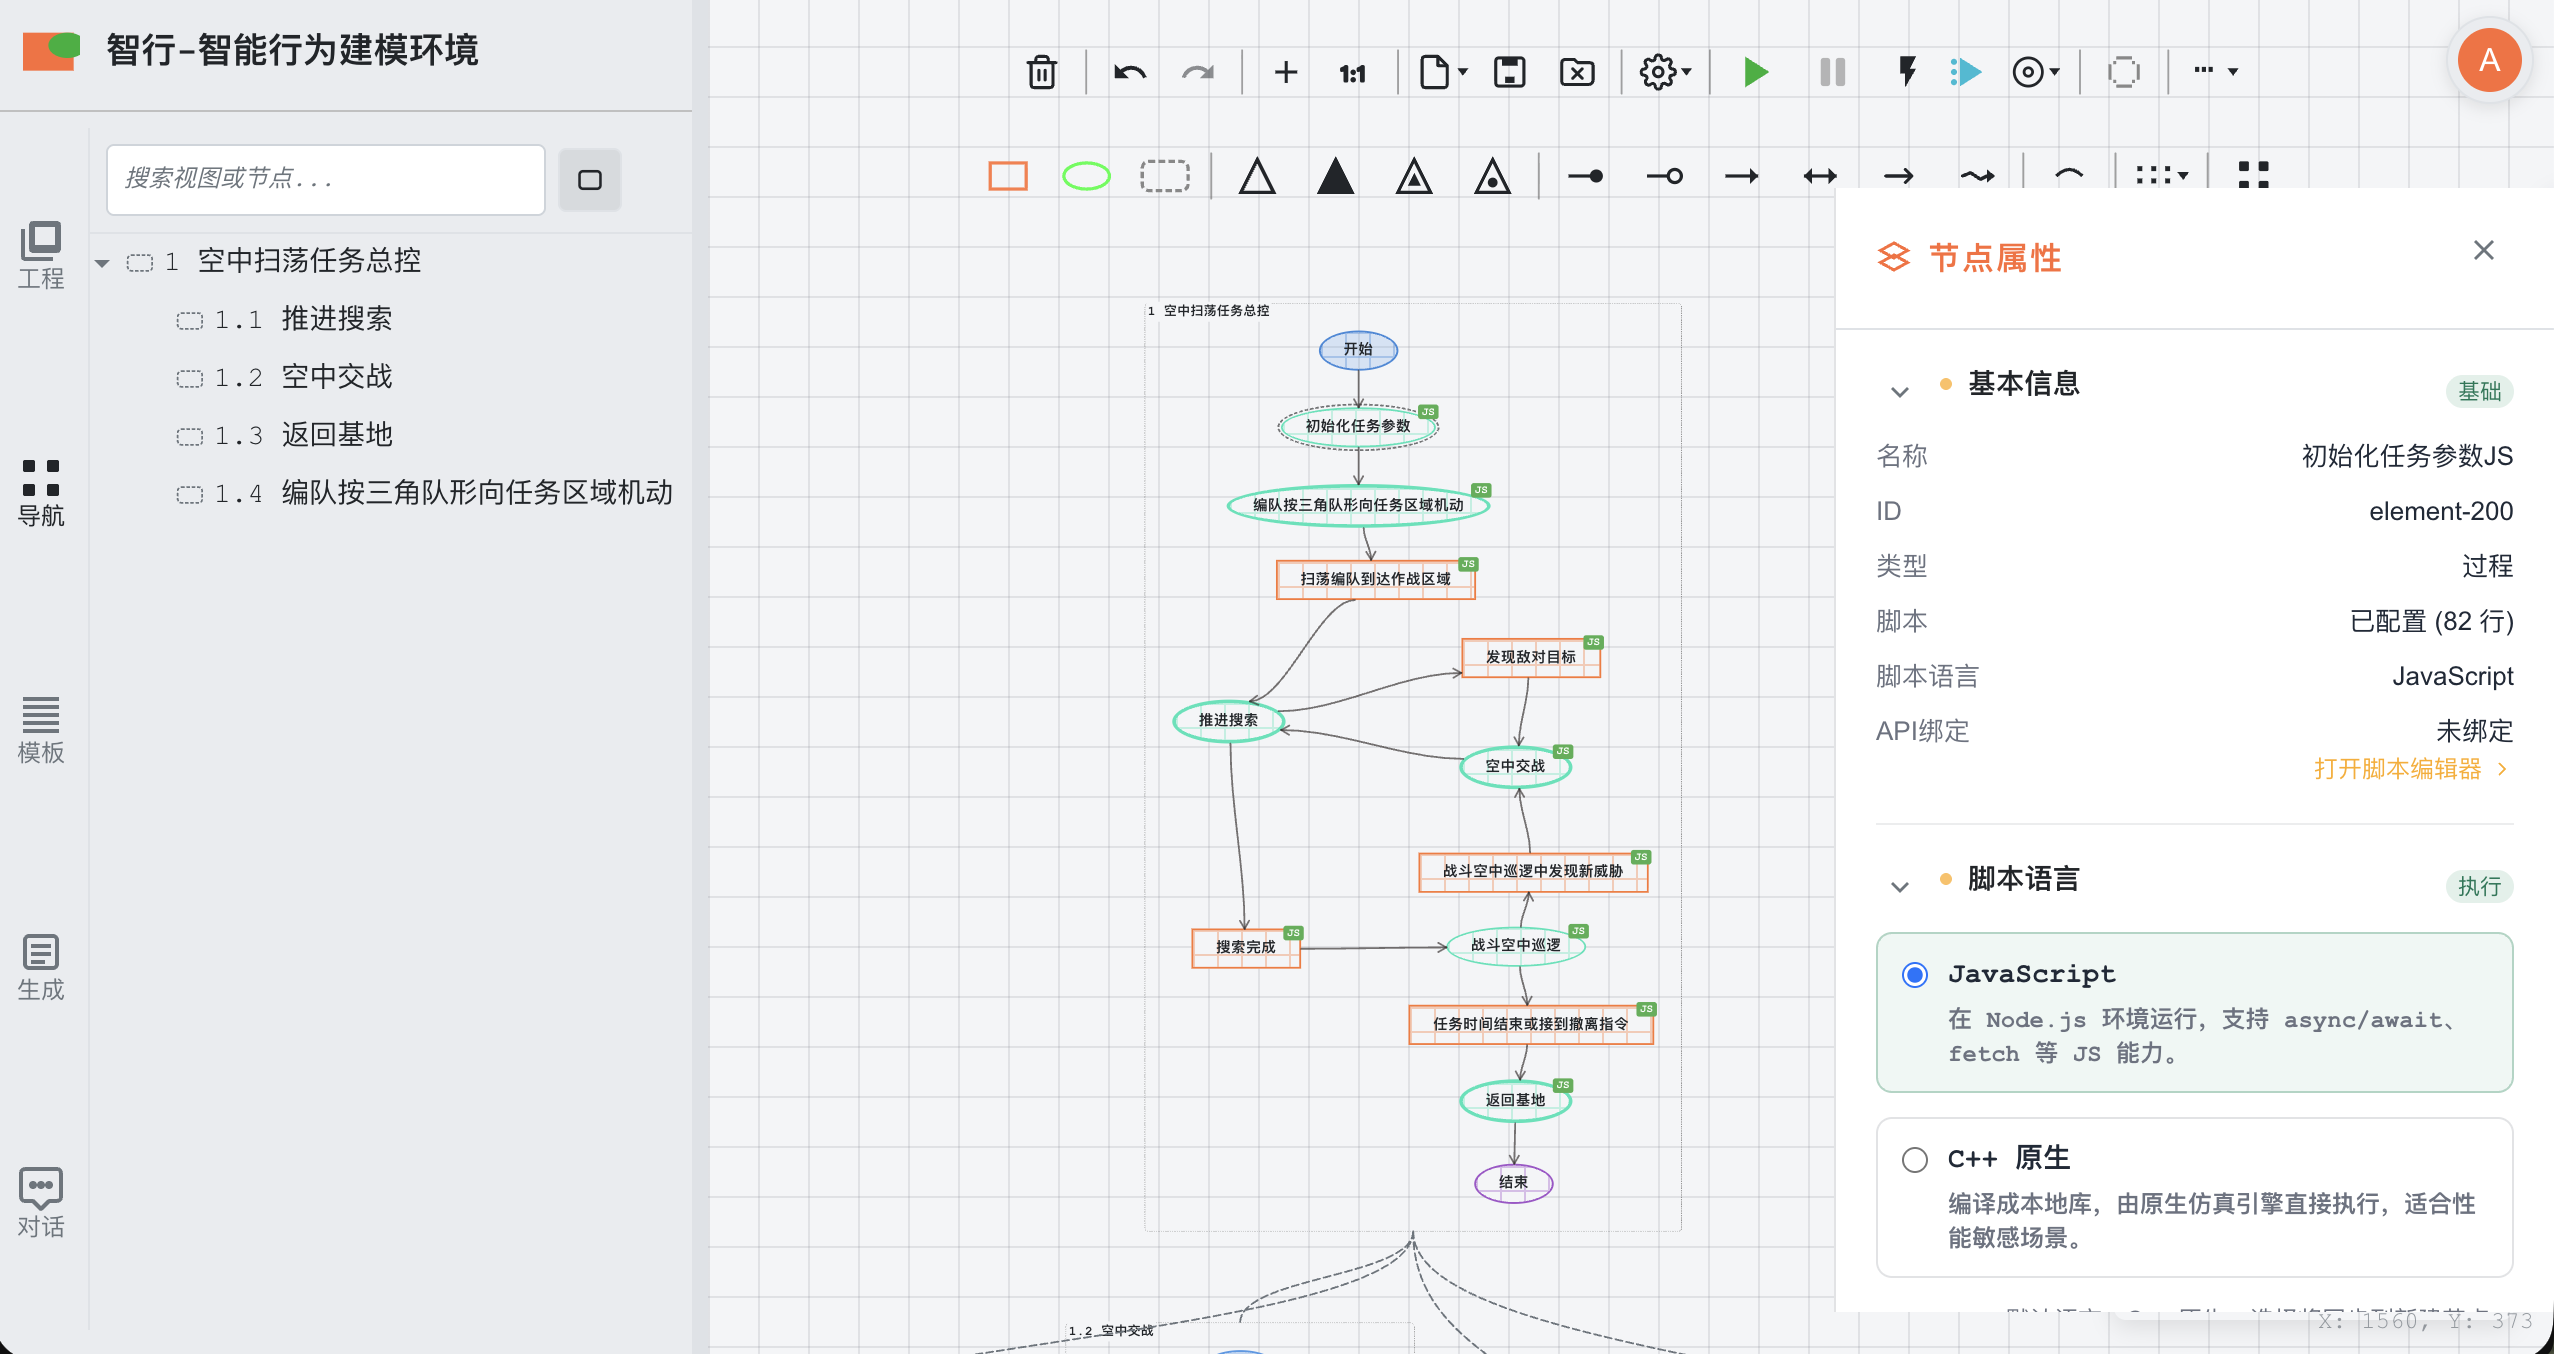Click the trash delete icon in toolbar
Screen dimensions: 2554x1354
click(x=1041, y=72)
